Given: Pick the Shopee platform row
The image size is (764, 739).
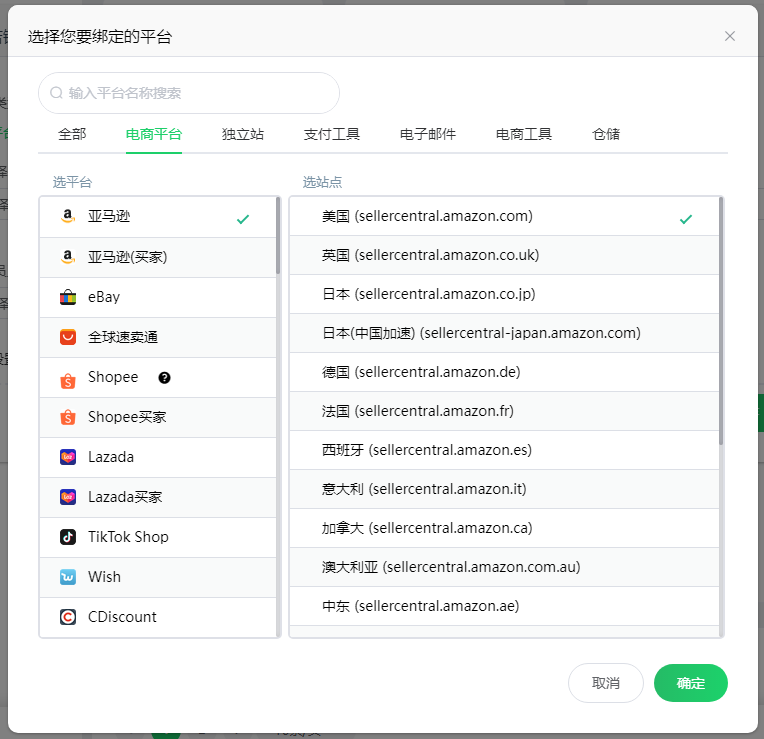Looking at the screenshot, I should click(158, 378).
